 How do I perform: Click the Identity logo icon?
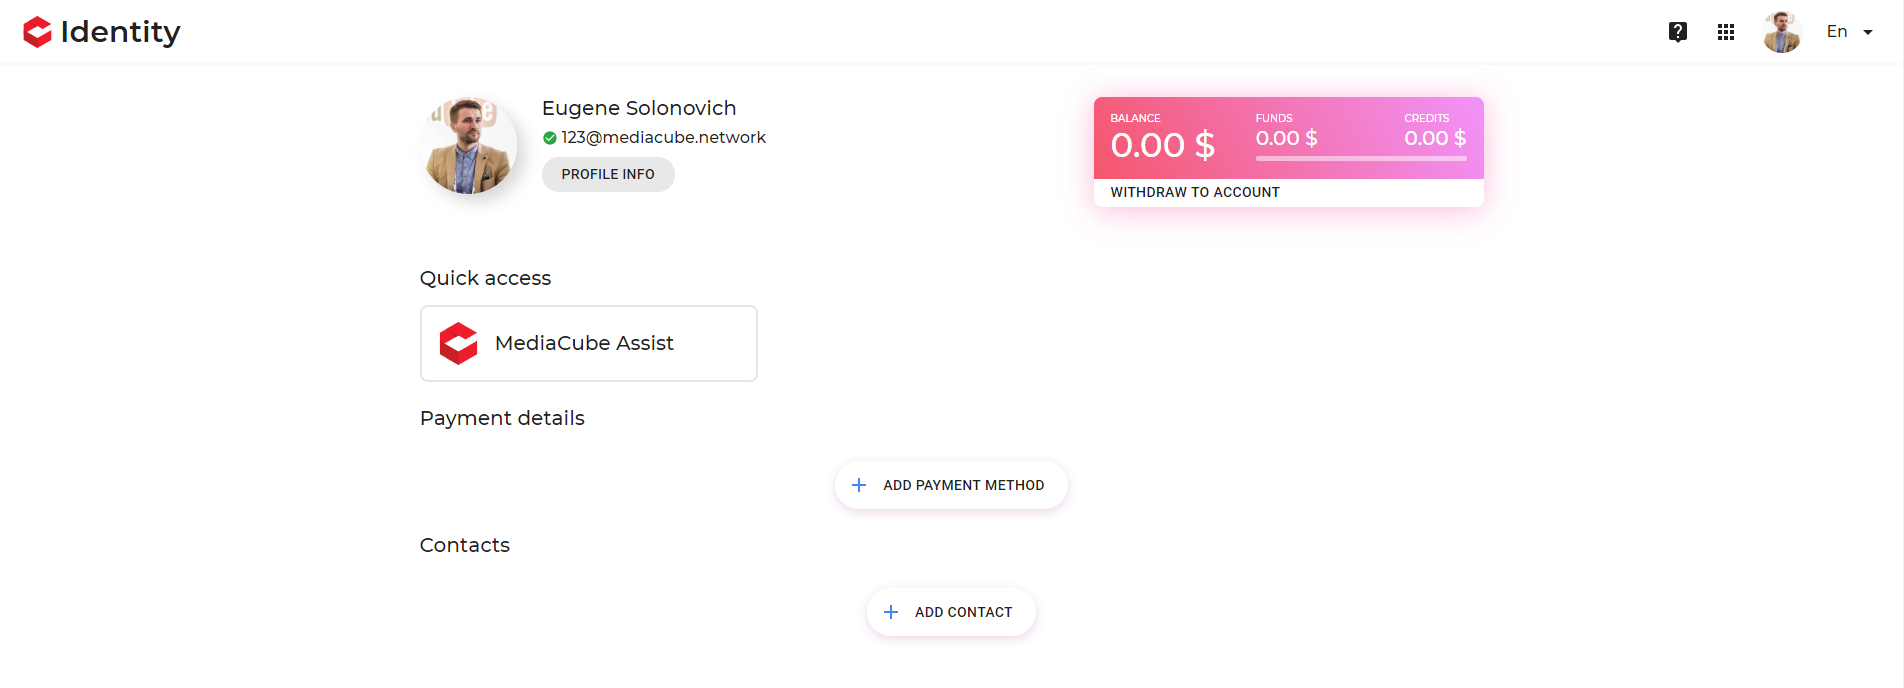37,32
